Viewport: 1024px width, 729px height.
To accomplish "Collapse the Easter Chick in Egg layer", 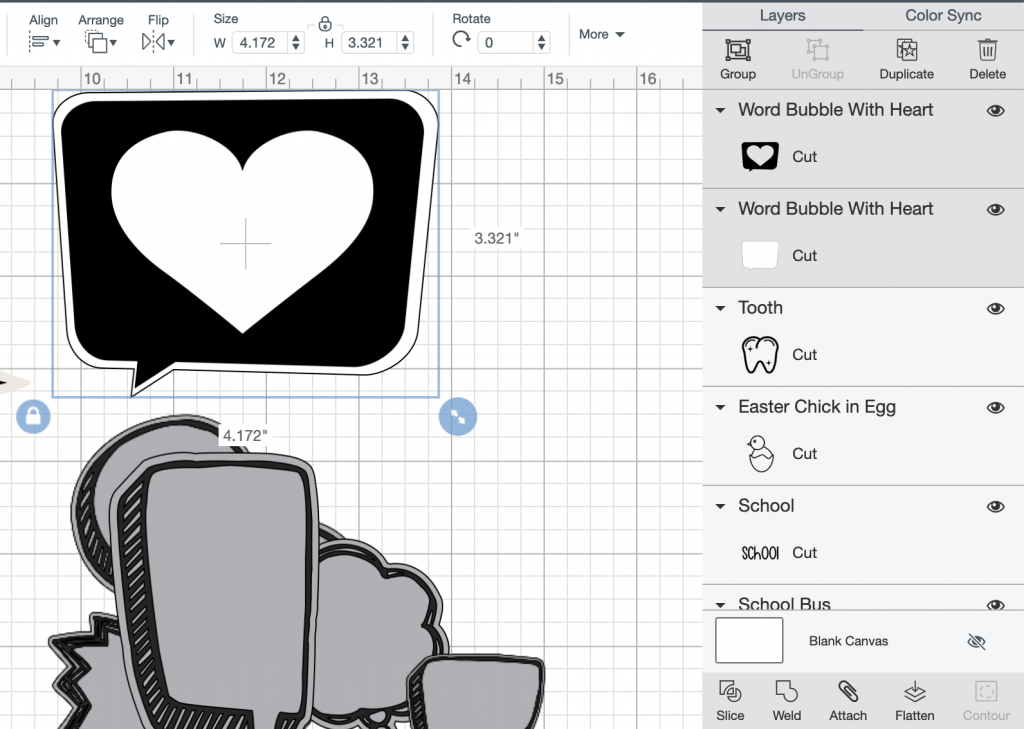I will [722, 407].
